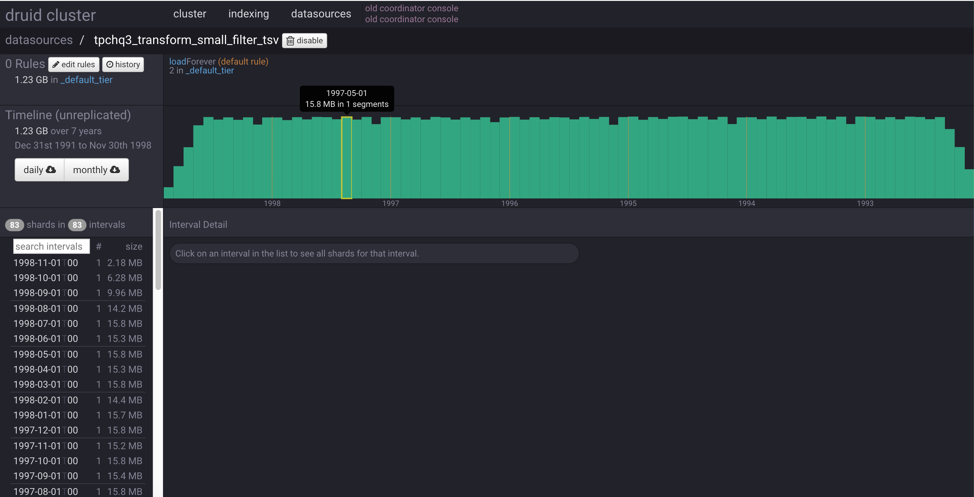Select interval 1998-10-01 row

[x=78, y=278]
